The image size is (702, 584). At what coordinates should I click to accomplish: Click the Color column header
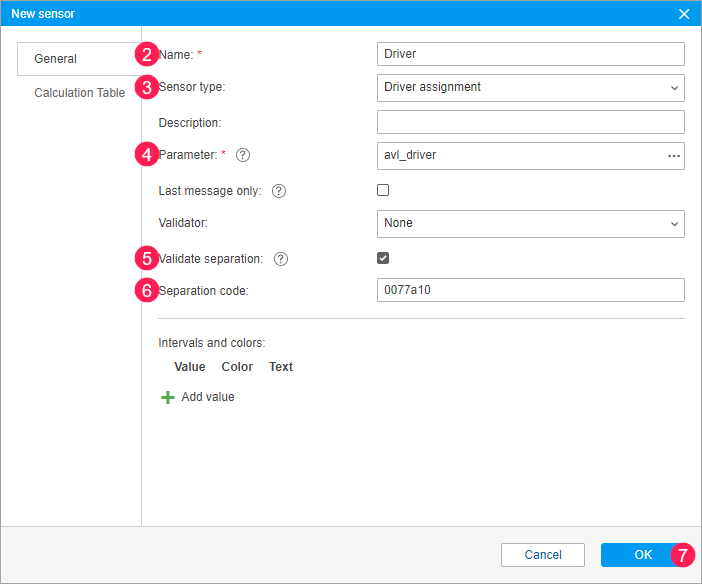(237, 367)
